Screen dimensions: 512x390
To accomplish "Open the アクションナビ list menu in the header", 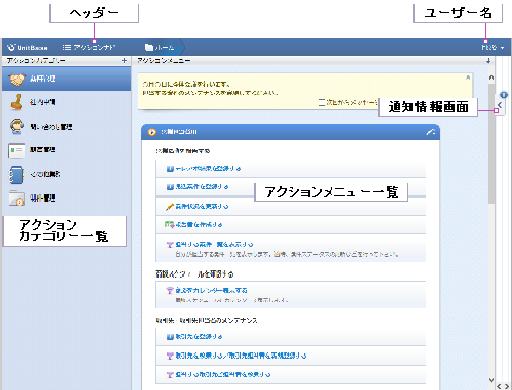I will point(89,47).
